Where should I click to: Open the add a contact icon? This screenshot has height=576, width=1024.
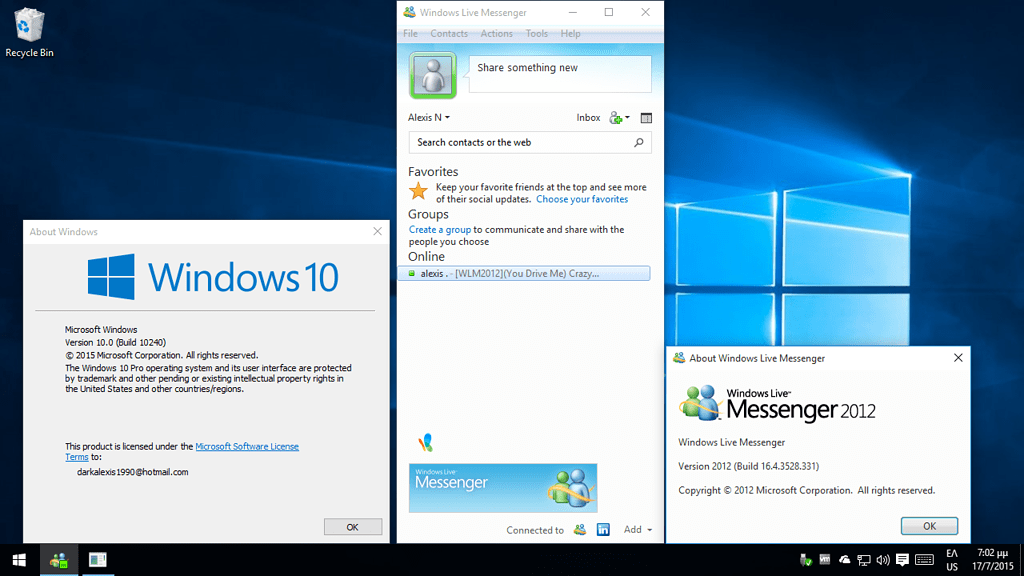tap(615, 118)
